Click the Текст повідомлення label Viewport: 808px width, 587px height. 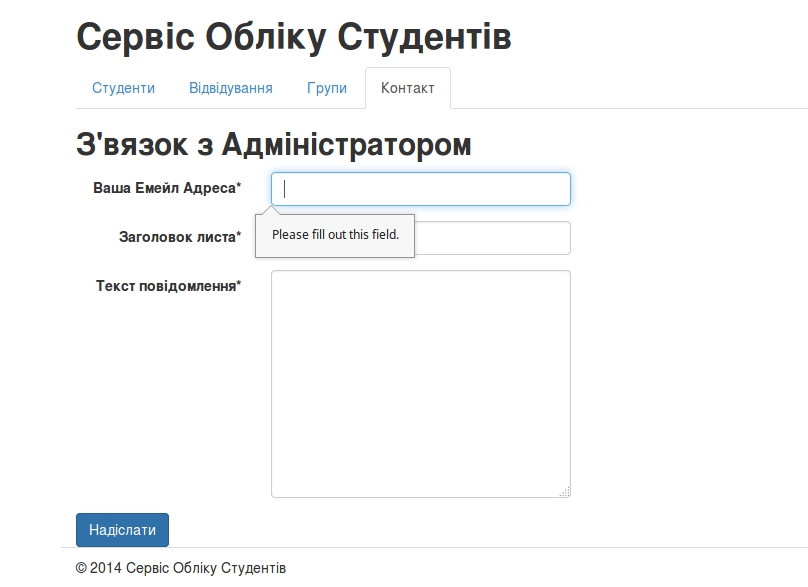click(x=169, y=286)
